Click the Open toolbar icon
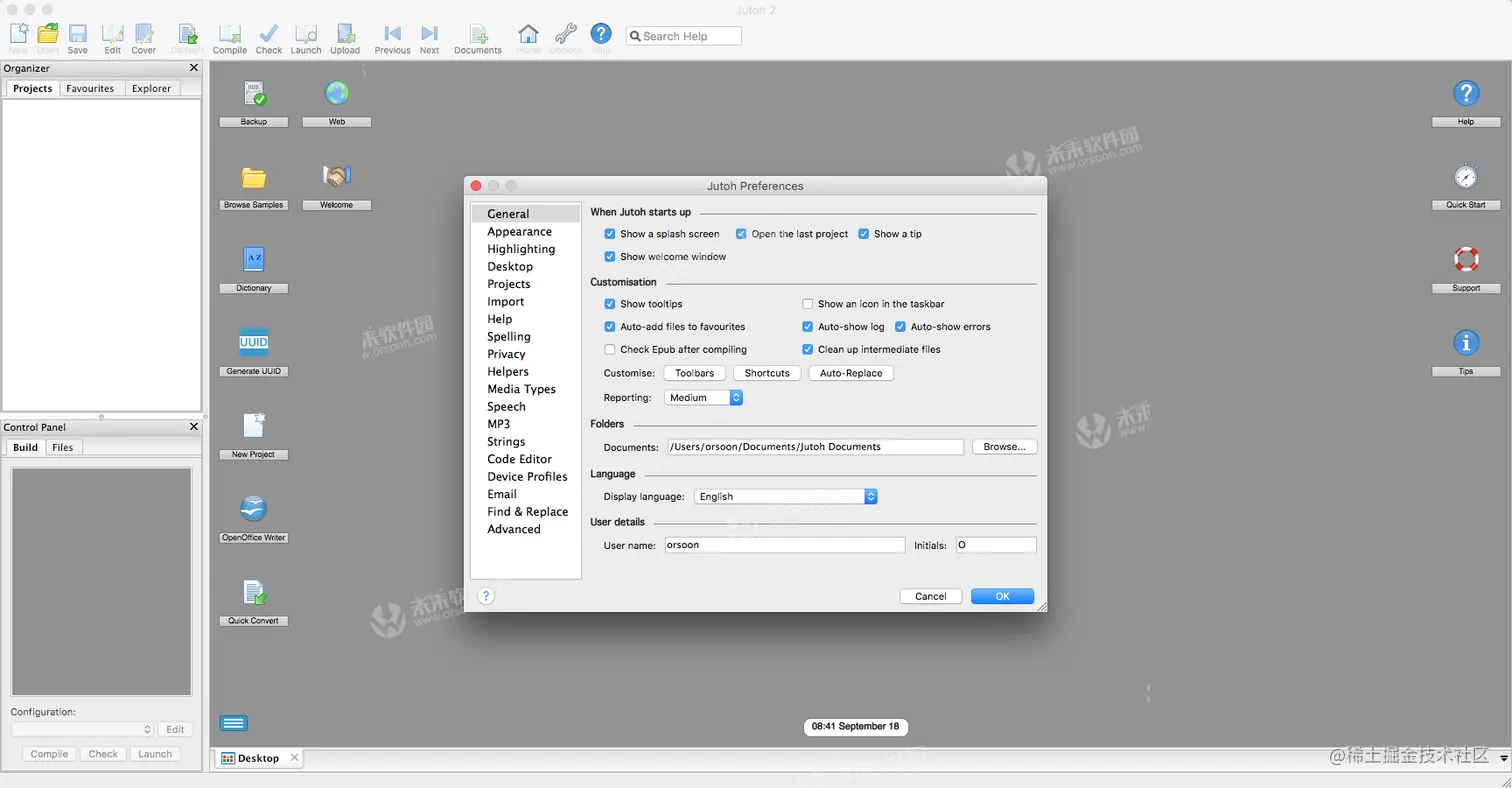1512x788 pixels. pos(47,35)
